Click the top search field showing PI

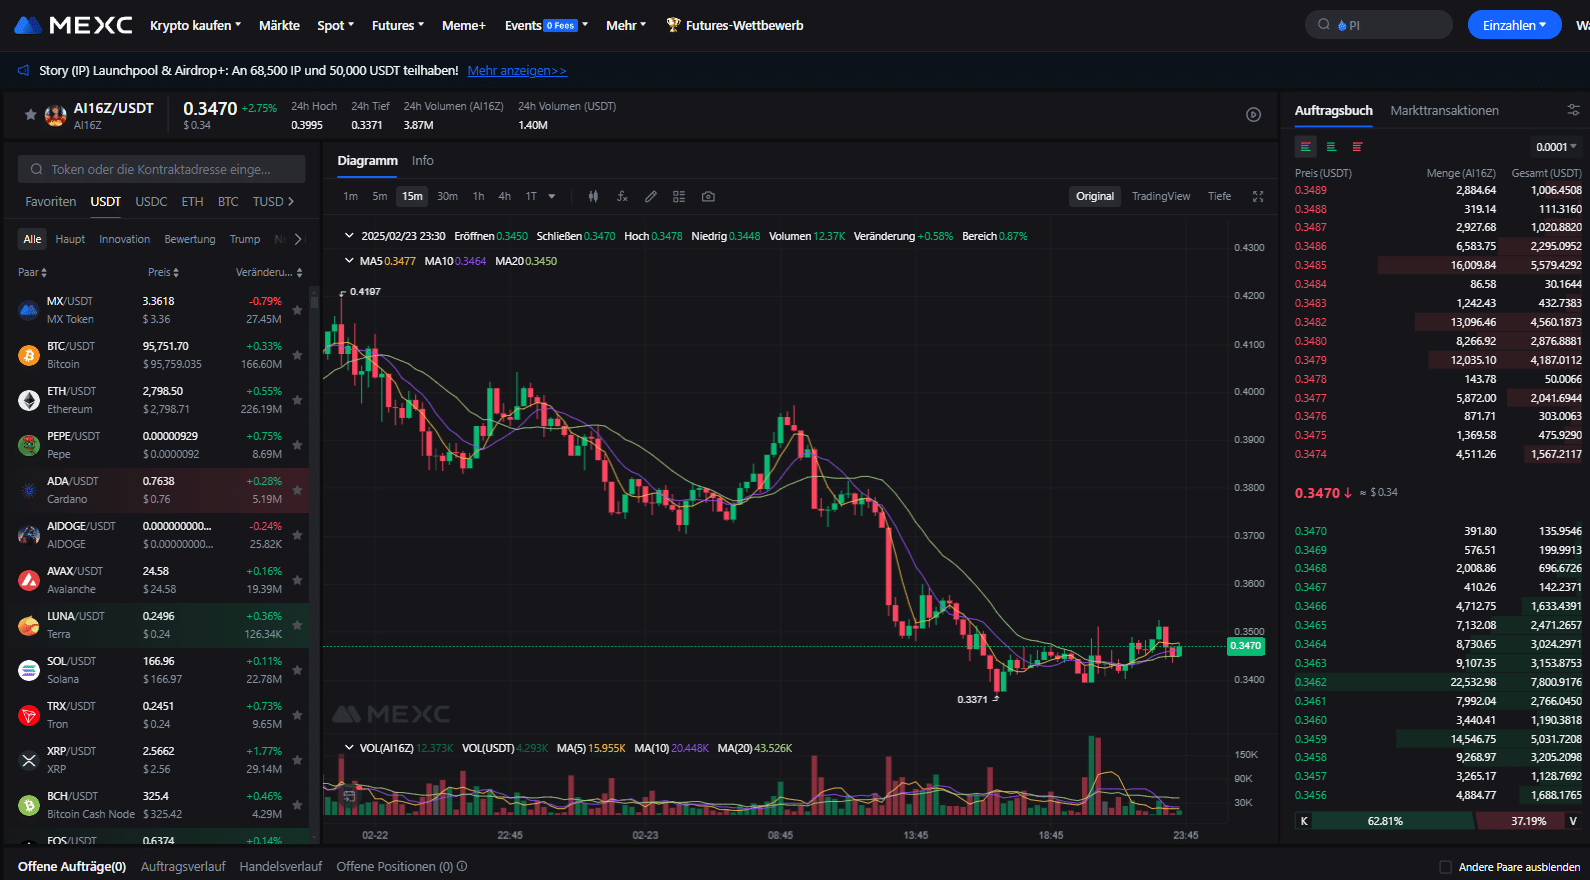tap(1379, 25)
